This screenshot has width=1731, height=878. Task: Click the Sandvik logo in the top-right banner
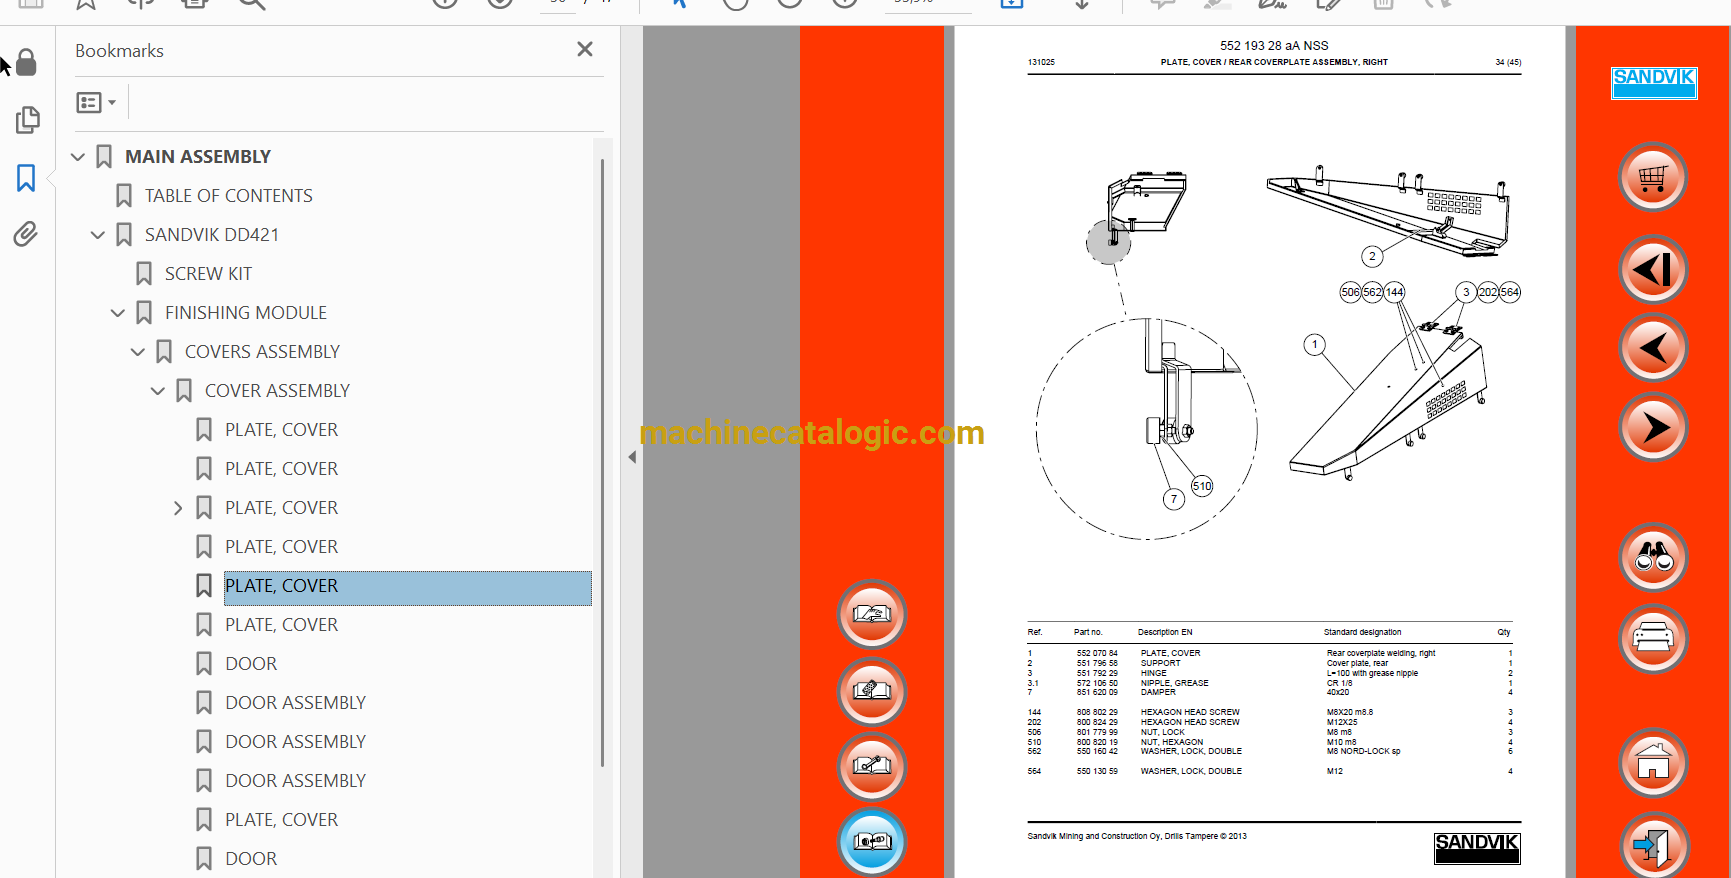click(1654, 82)
